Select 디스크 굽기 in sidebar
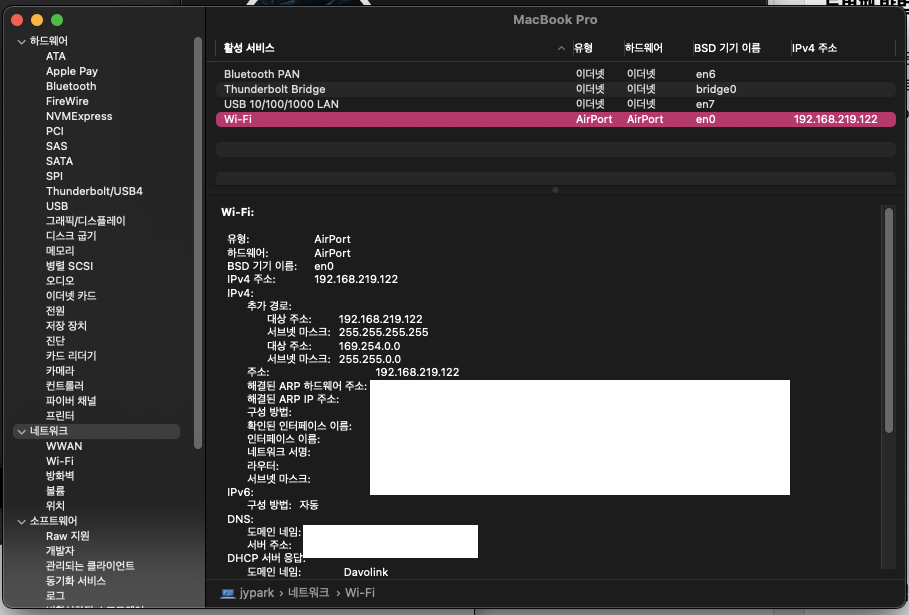909x615 pixels. coord(71,236)
